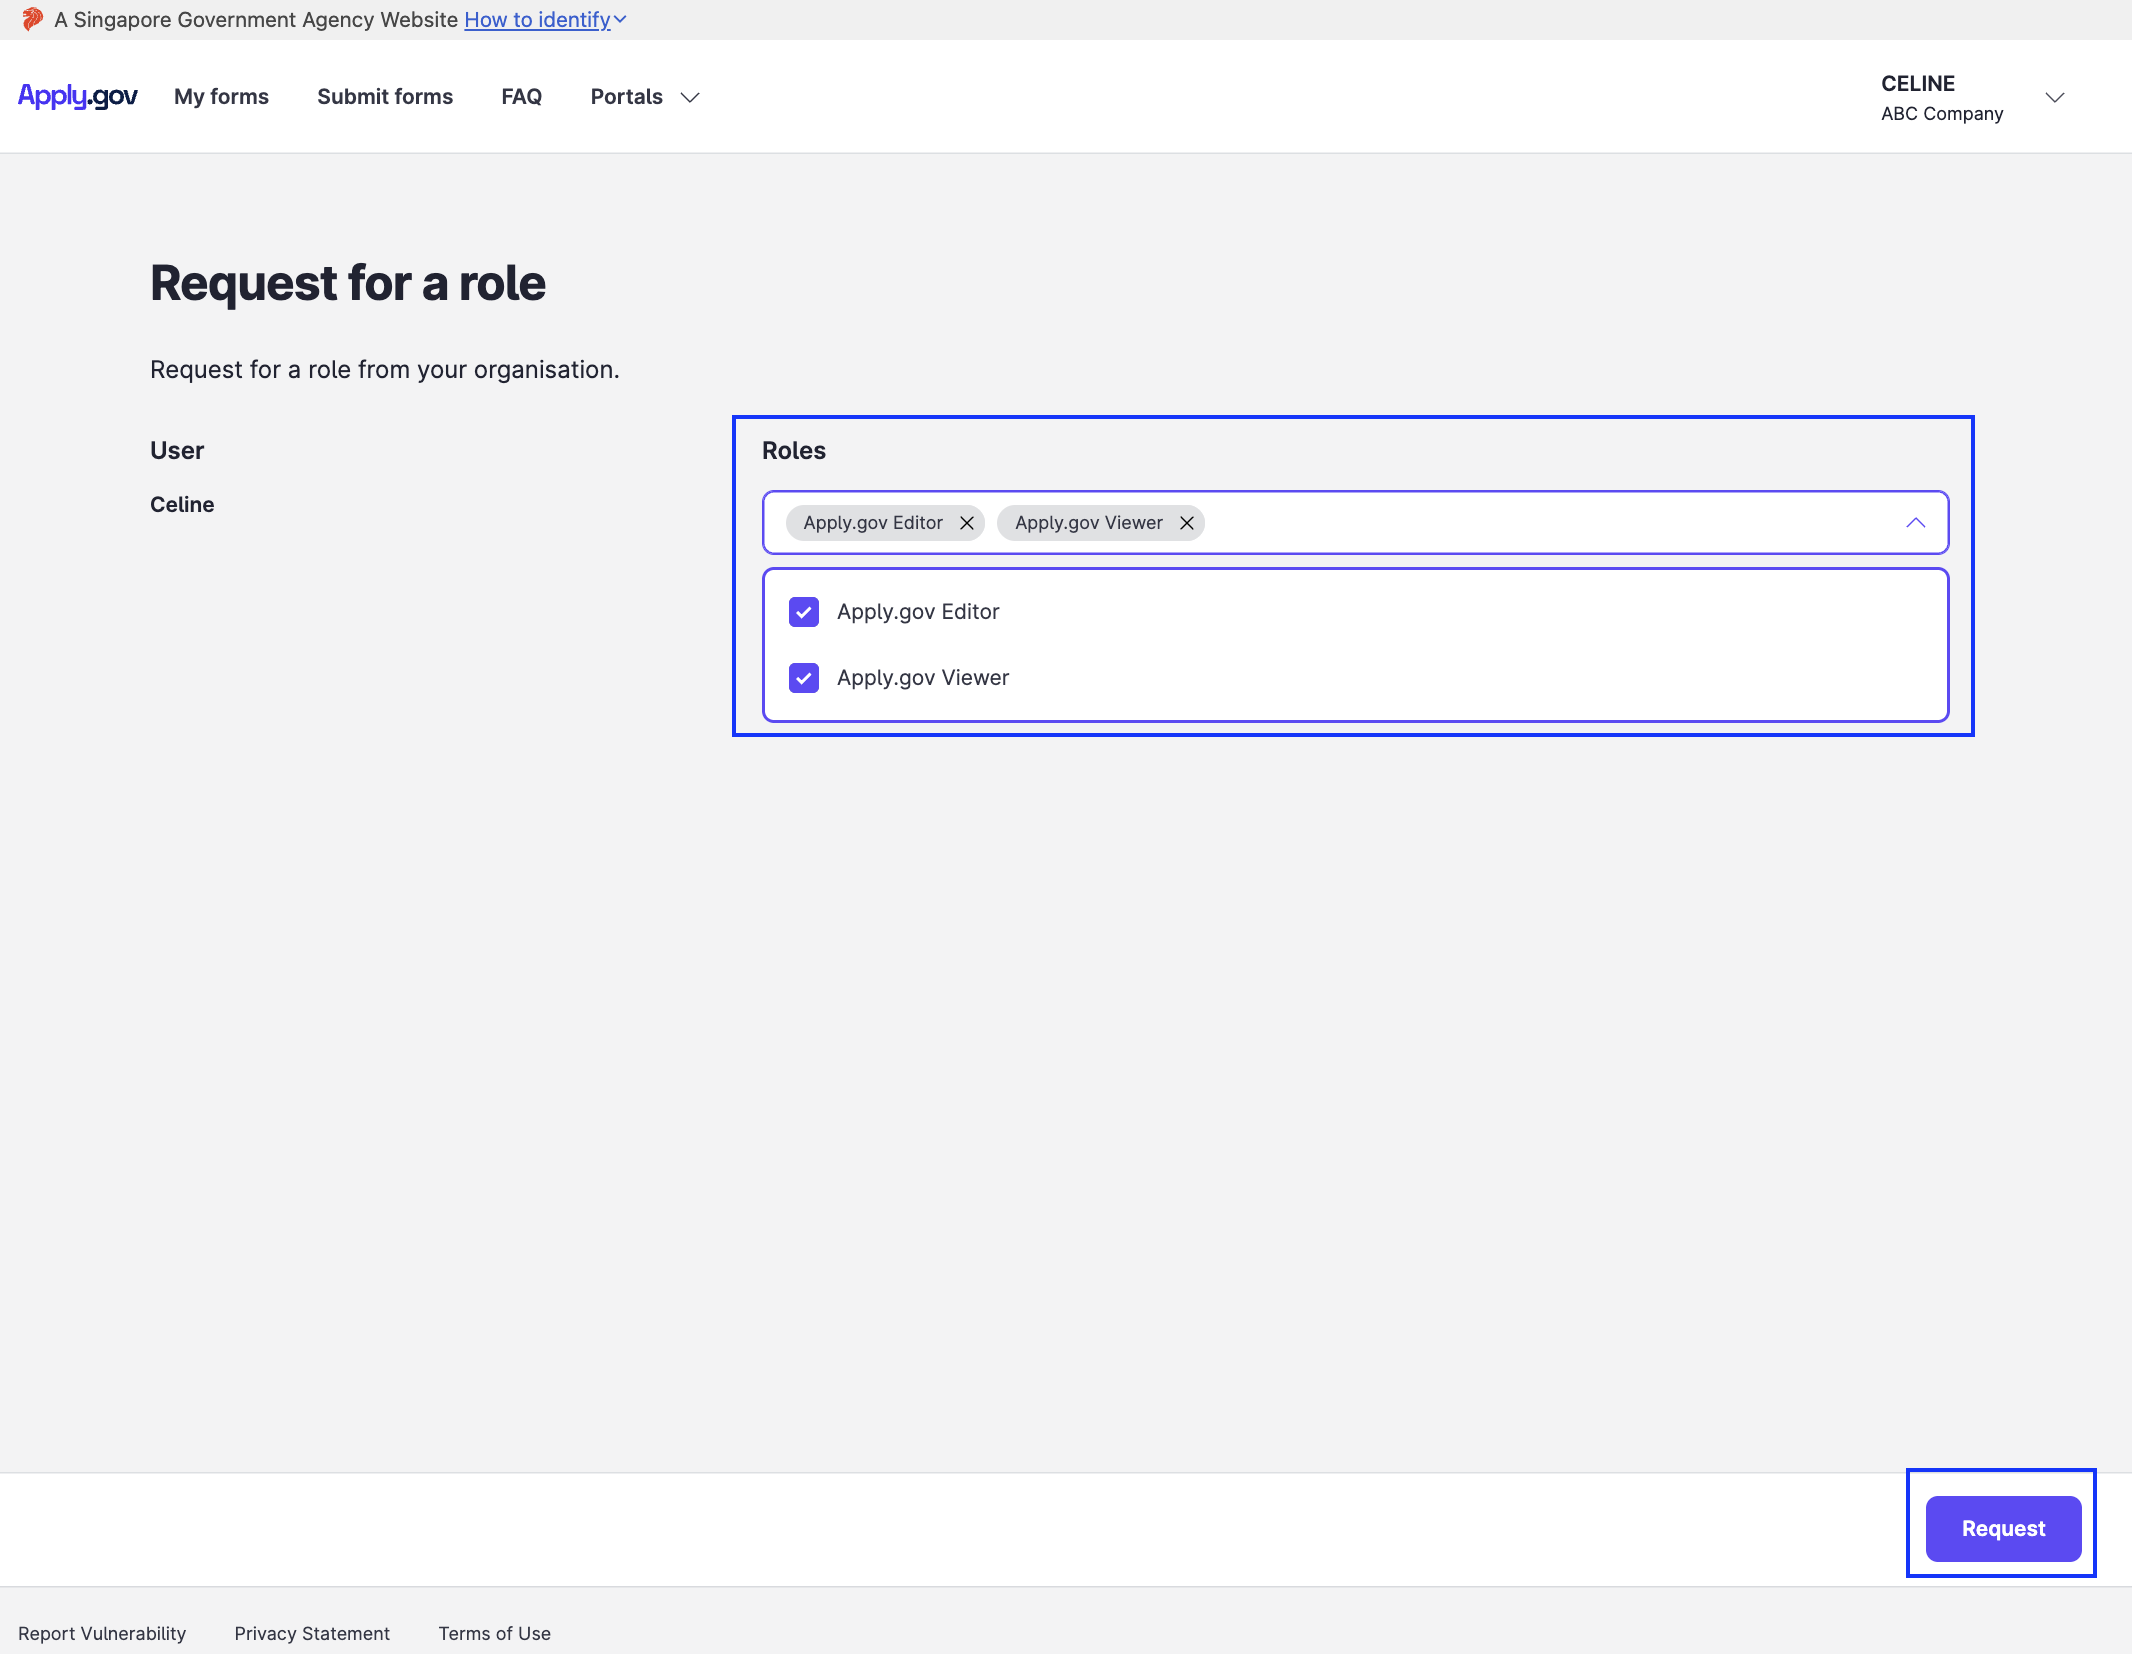Remove the Apply.gov Viewer chip
Screen dimensions: 2132x1654
click(1187, 523)
